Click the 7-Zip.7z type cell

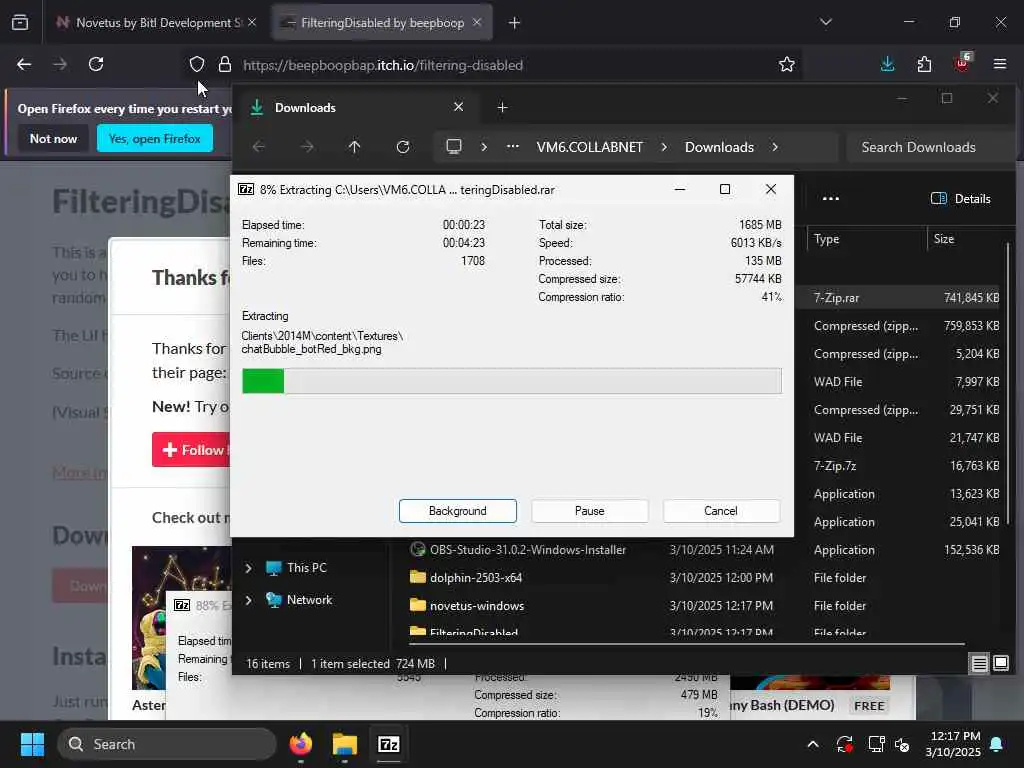tap(835, 466)
